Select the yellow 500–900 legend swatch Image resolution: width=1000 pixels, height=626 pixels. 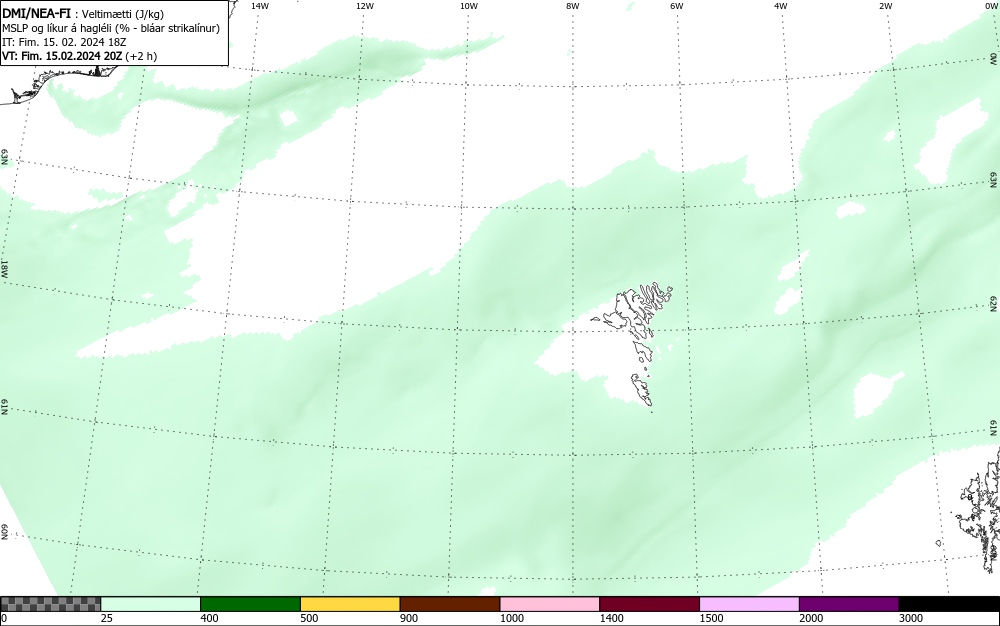tap(350, 604)
